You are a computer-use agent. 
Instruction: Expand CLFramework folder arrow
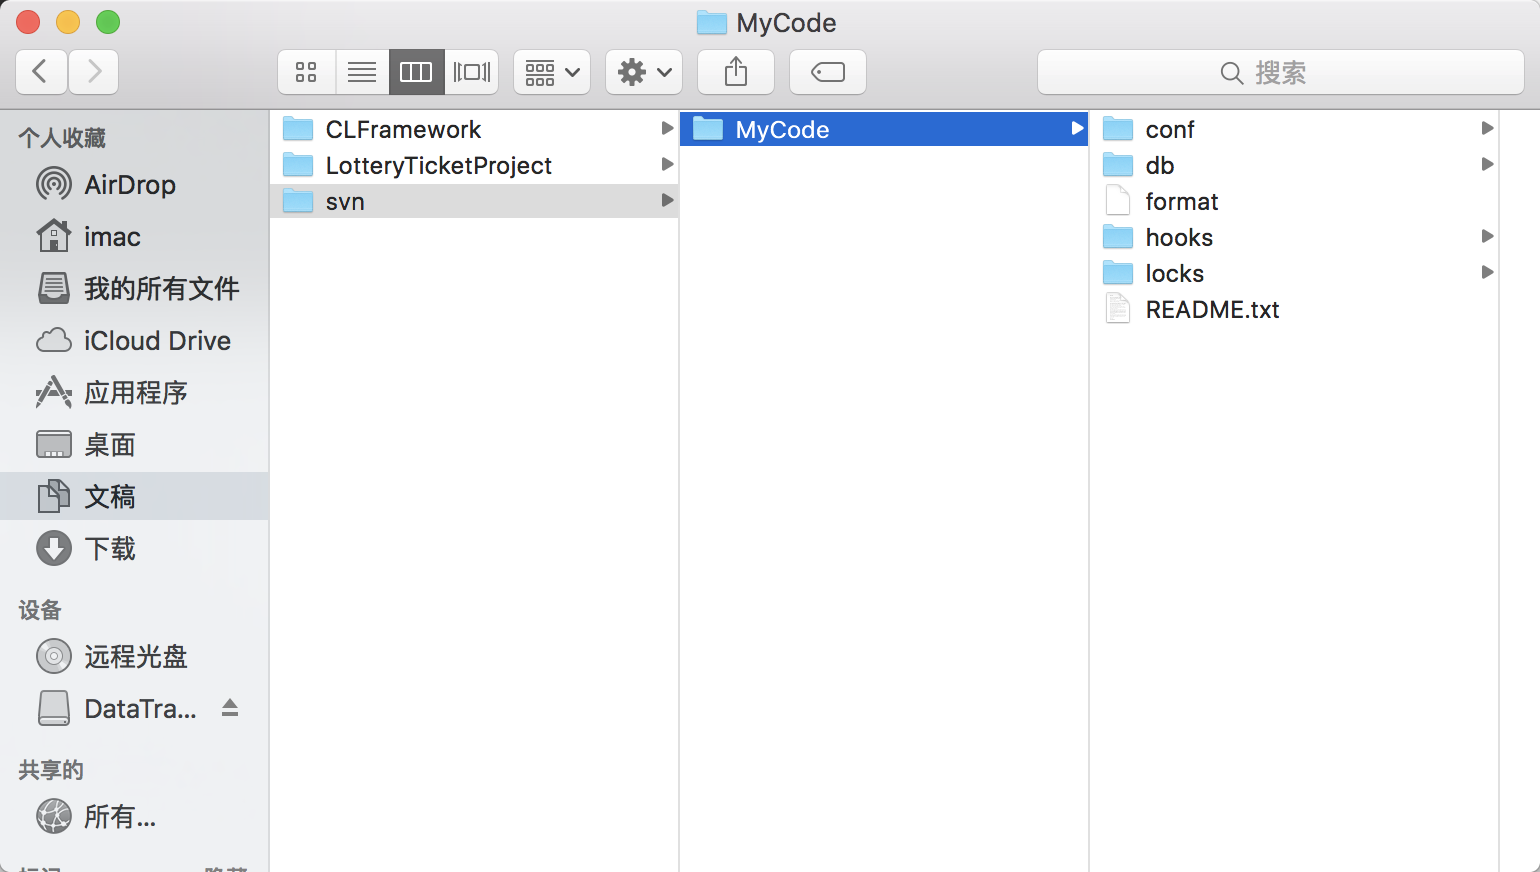click(667, 129)
